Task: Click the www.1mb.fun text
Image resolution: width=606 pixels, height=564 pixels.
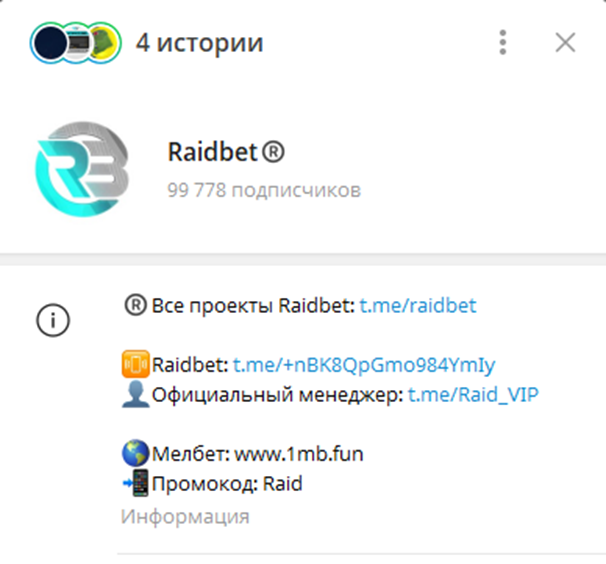Action: tap(299, 454)
